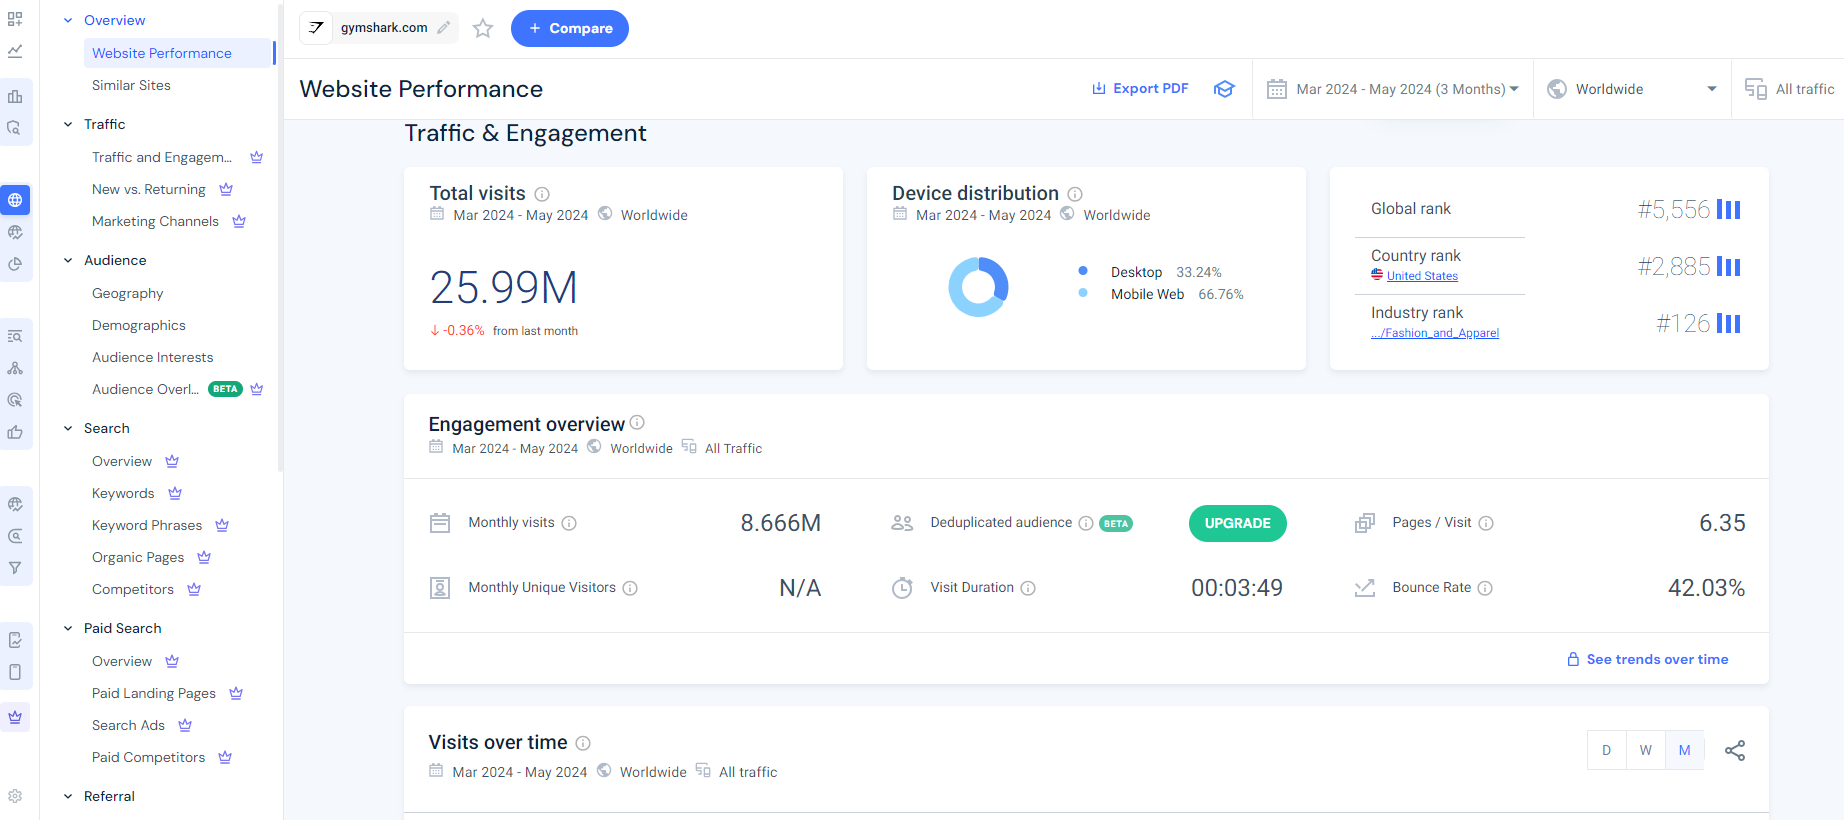Click the device distribution donut chart
The width and height of the screenshot is (1844, 820).
978,287
